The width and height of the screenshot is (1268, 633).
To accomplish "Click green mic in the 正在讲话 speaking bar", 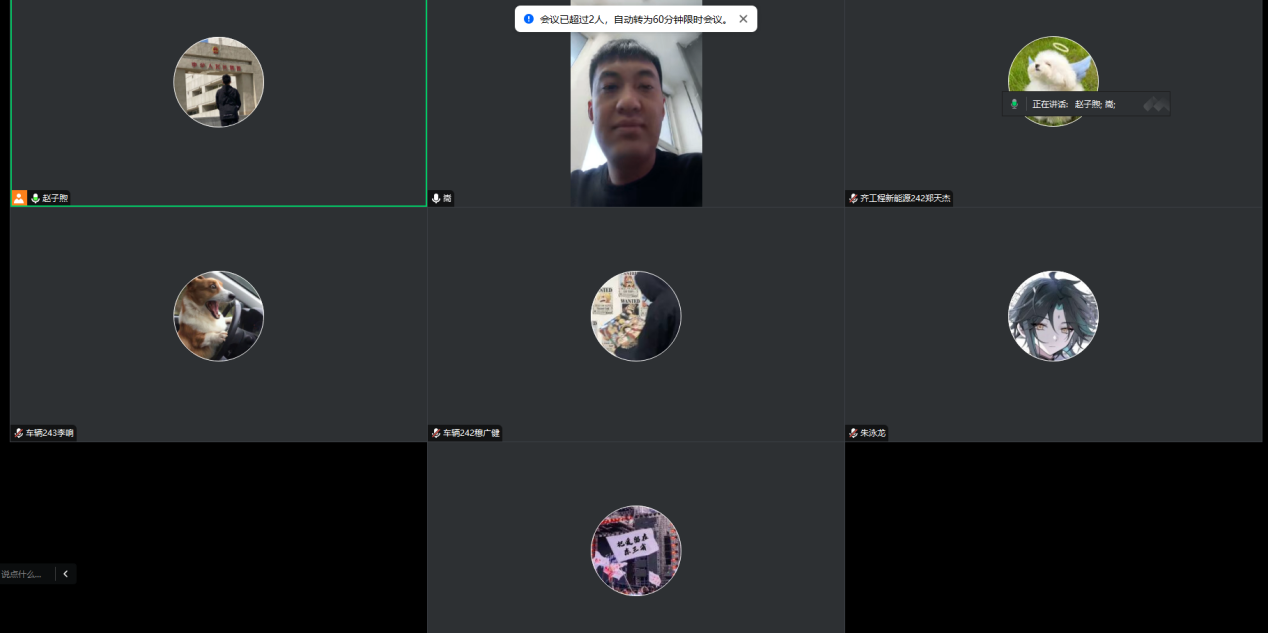I will pyautogui.click(x=1014, y=104).
